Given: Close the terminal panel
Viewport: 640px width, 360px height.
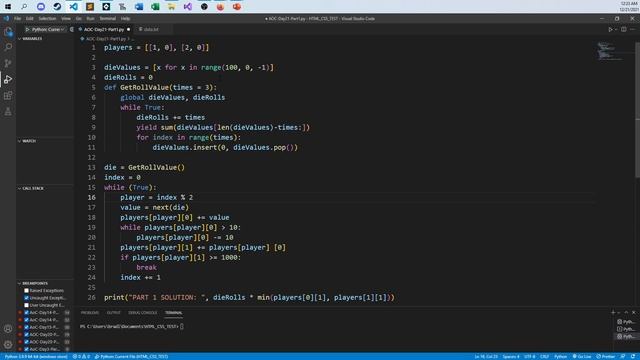Looking at the screenshot, I should point(633,312).
